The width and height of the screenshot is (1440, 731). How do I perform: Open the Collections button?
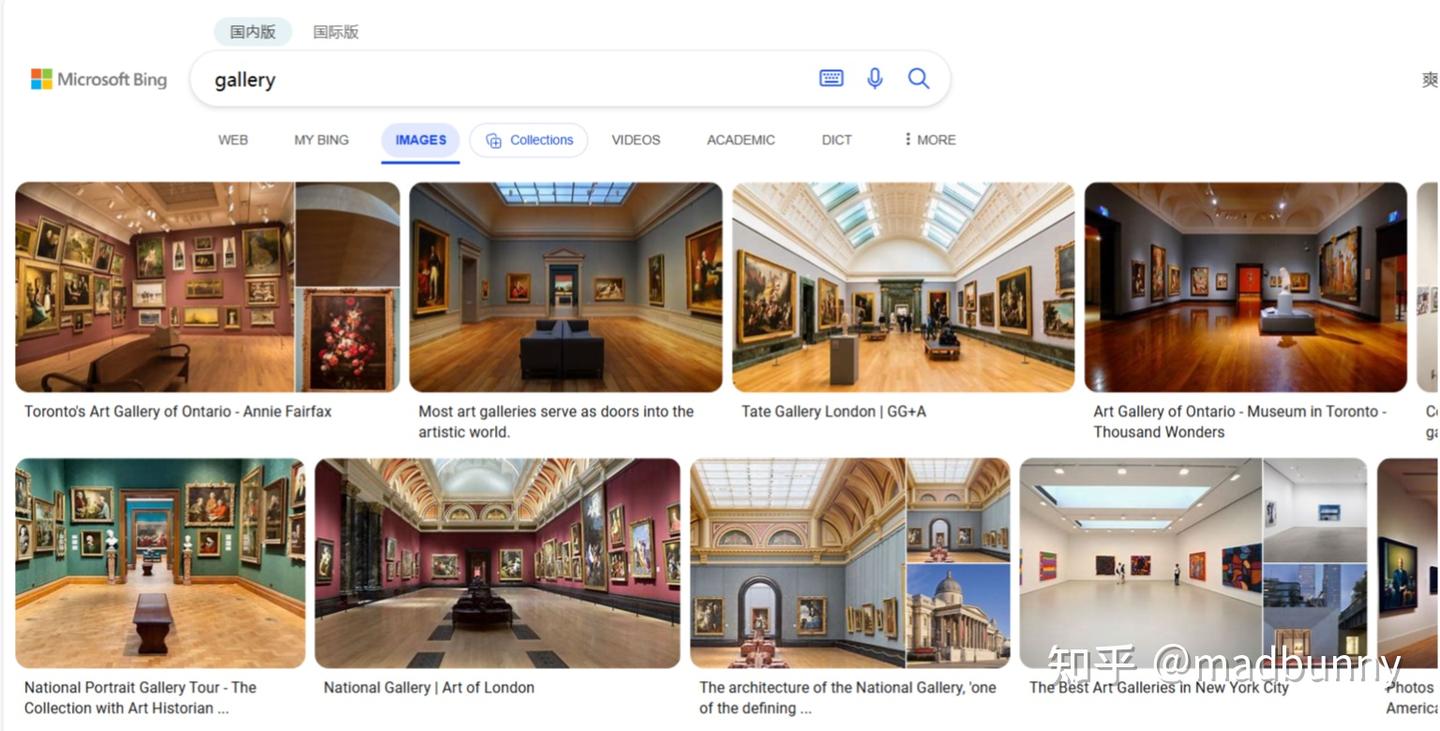(x=529, y=140)
